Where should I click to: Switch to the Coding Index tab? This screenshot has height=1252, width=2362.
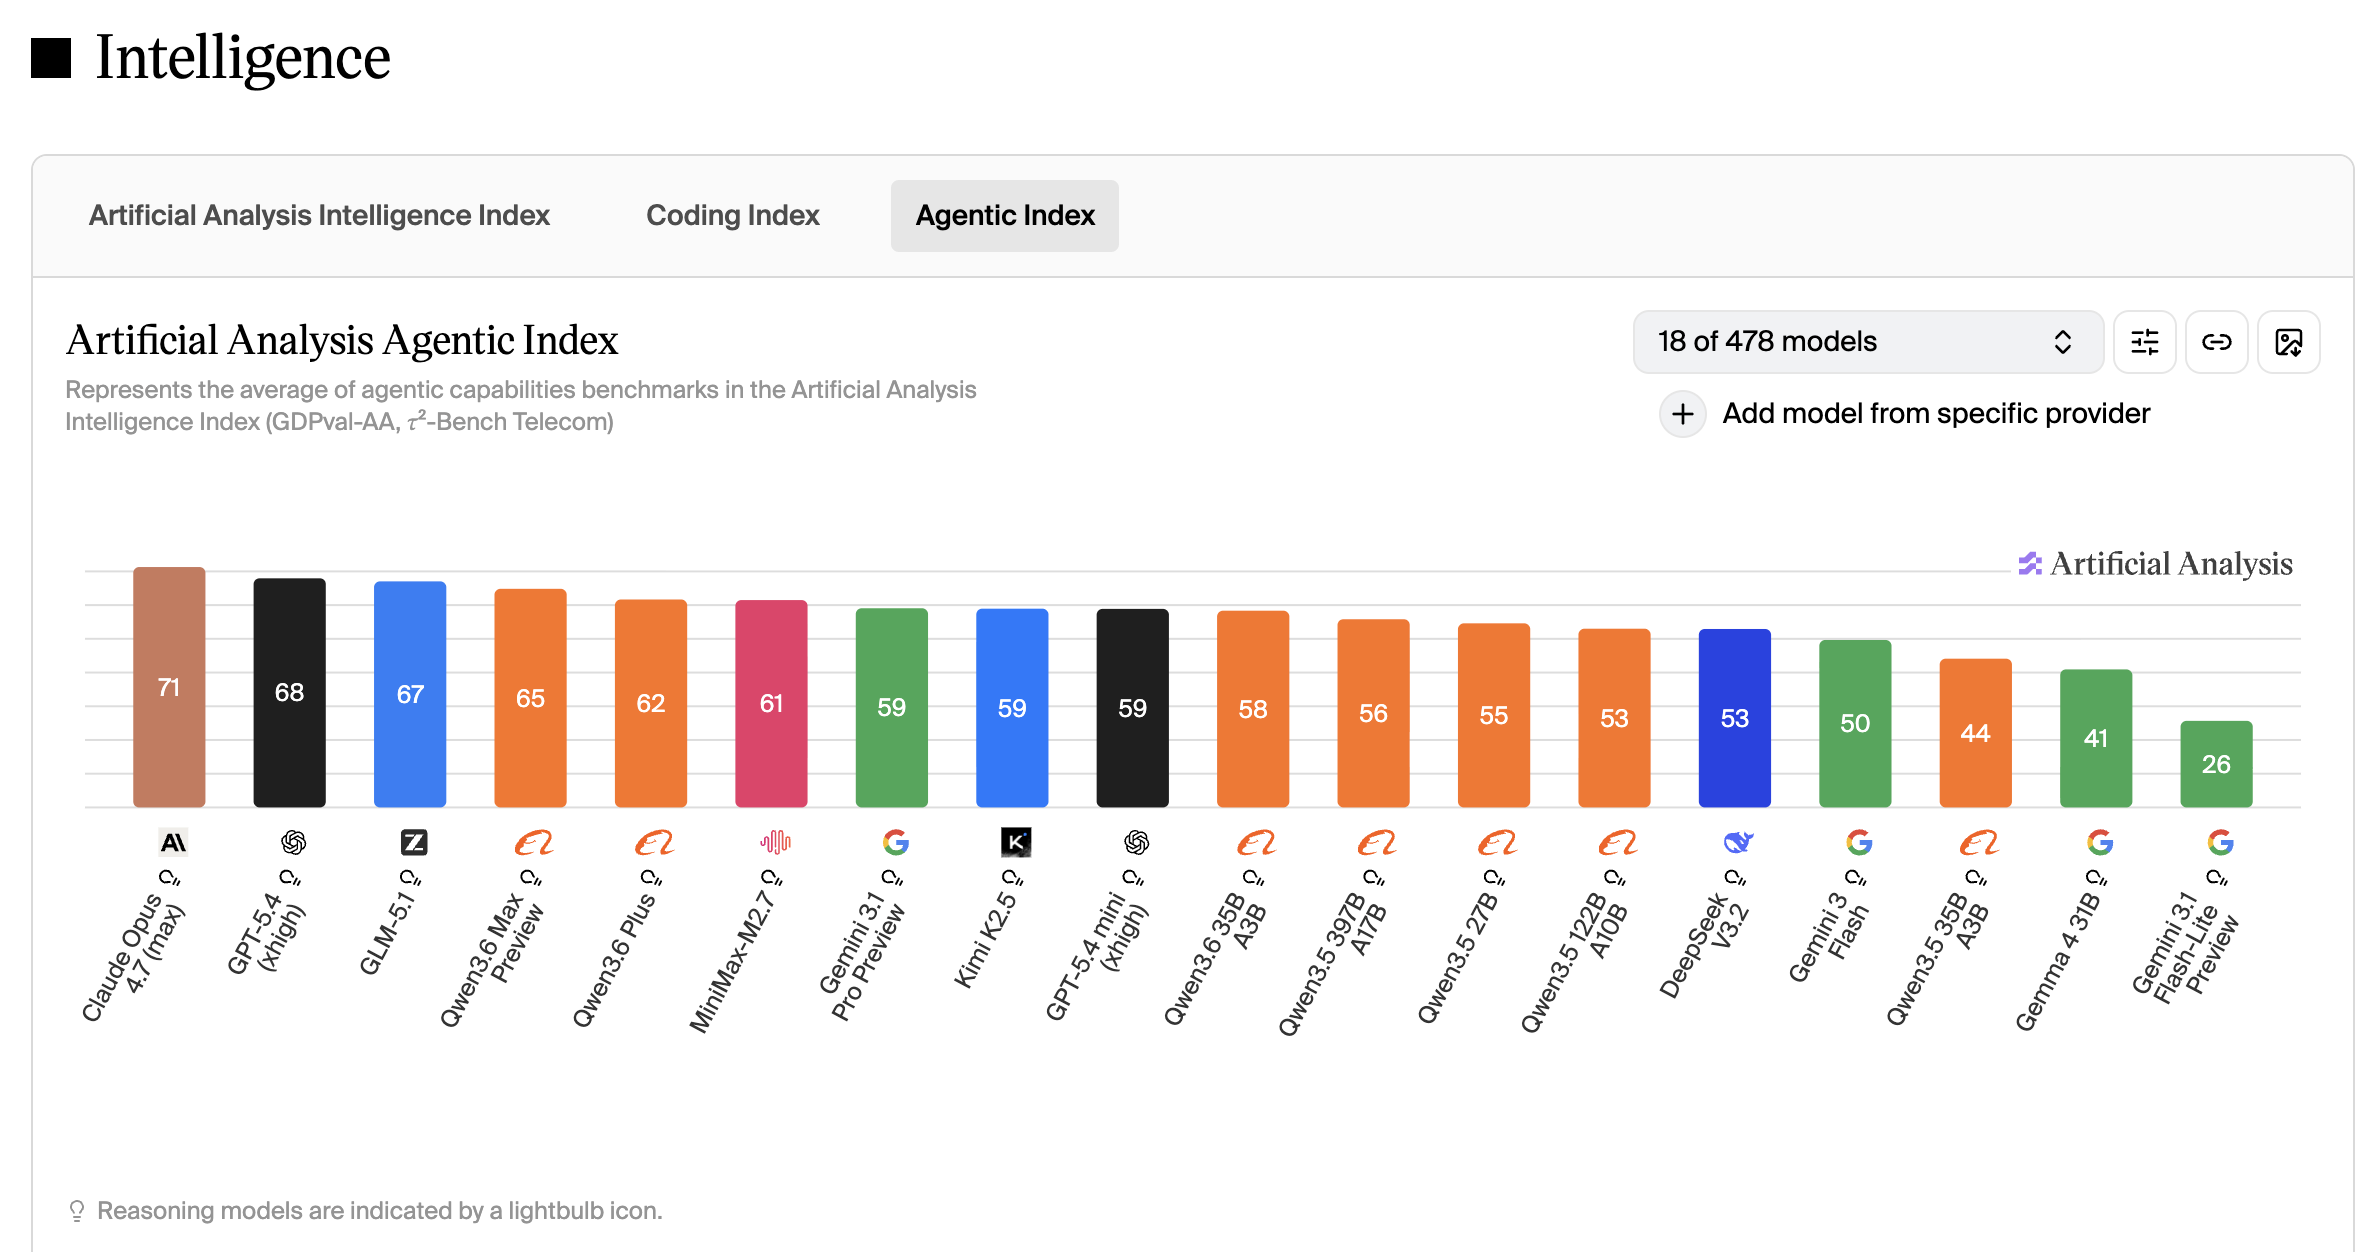pyautogui.click(x=732, y=216)
